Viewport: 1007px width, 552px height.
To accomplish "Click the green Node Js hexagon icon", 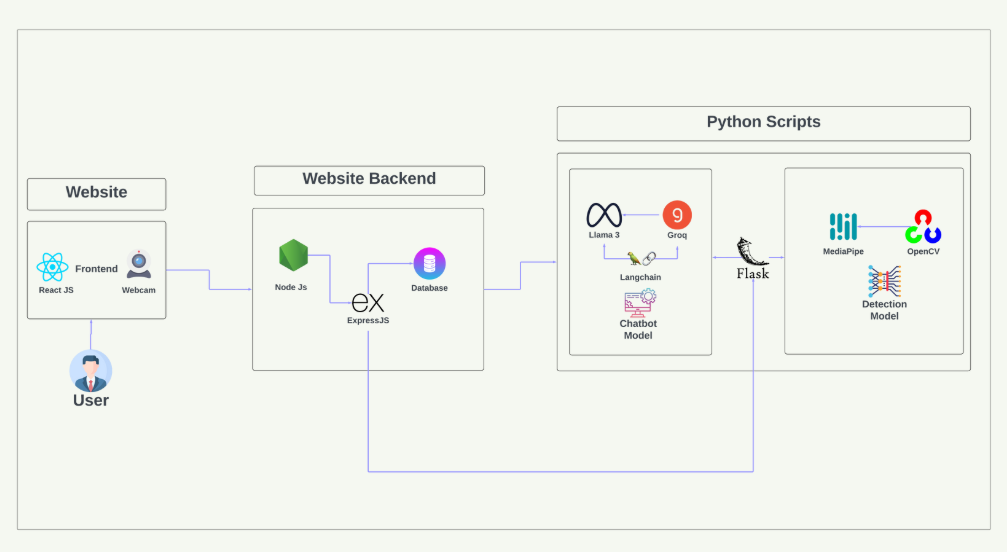I will (x=292, y=257).
